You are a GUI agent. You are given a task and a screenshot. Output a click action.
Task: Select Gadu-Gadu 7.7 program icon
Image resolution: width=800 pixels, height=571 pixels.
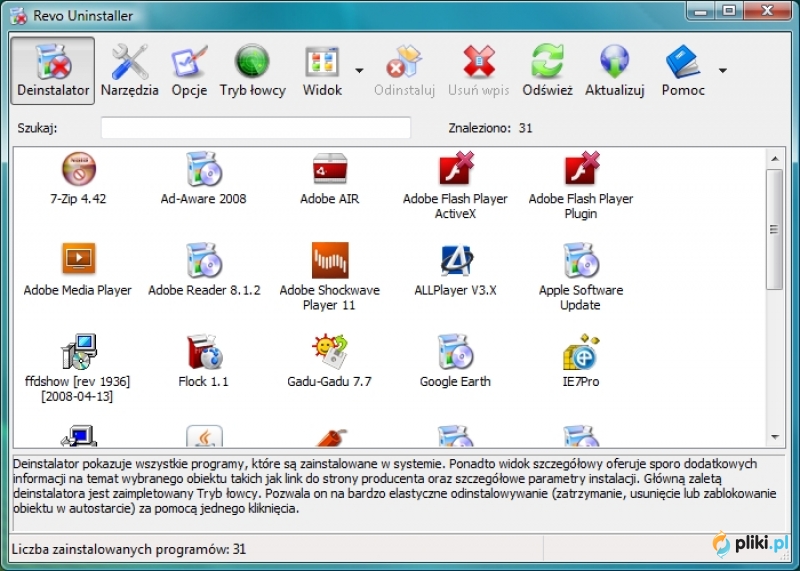click(330, 352)
